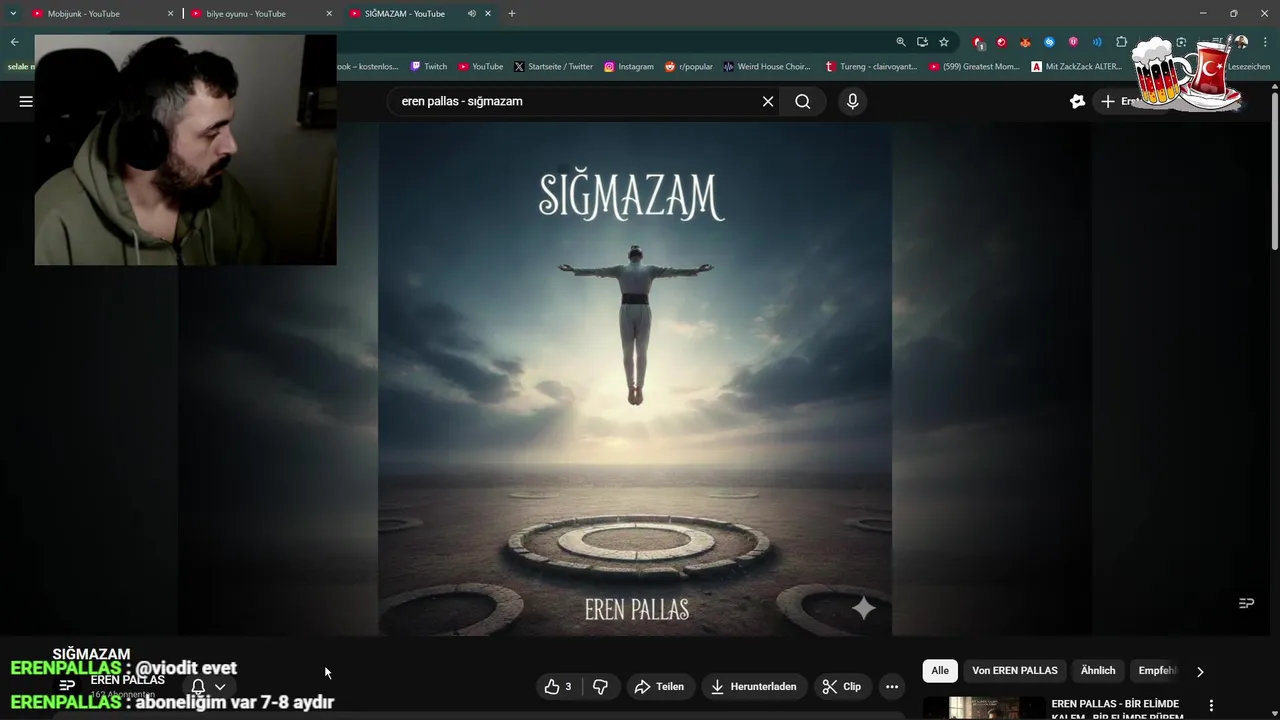Open the MetaMask fox extension
Image resolution: width=1280 pixels, height=720 pixels.
coord(1025,42)
